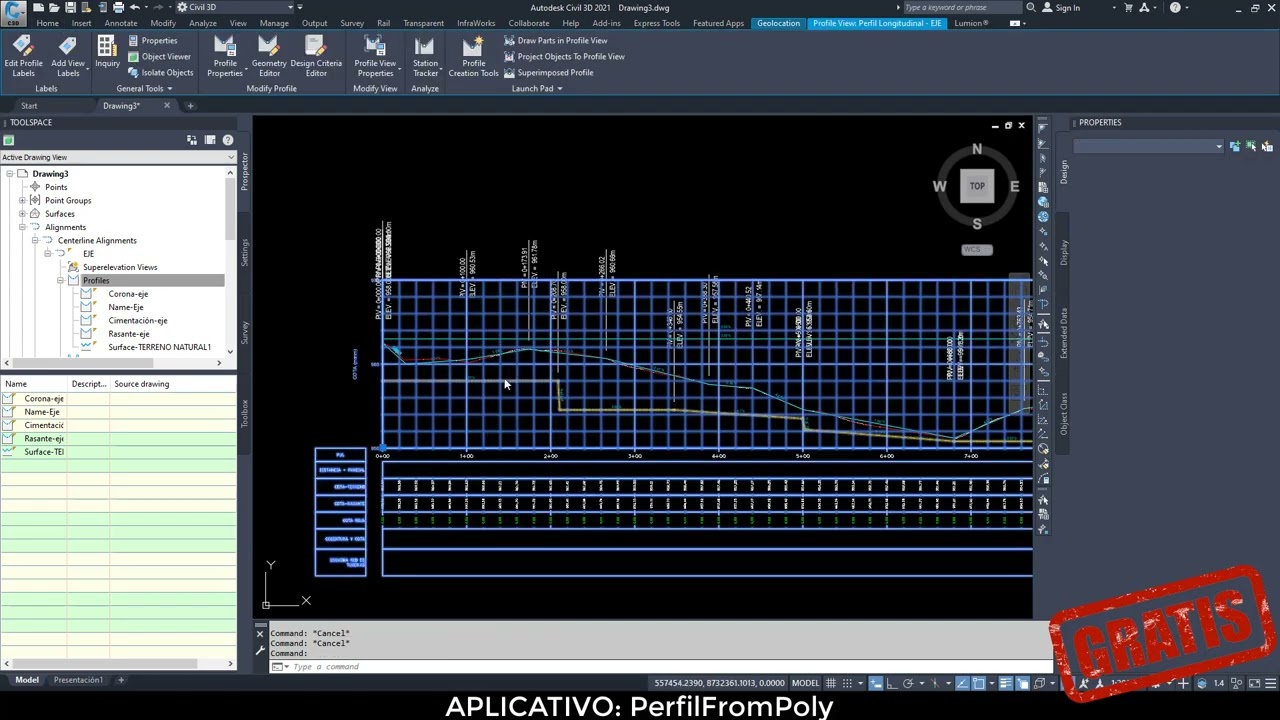1280x720 pixels.
Task: Switch to the Settings tab of Toolspace
Action: pyautogui.click(x=245, y=252)
